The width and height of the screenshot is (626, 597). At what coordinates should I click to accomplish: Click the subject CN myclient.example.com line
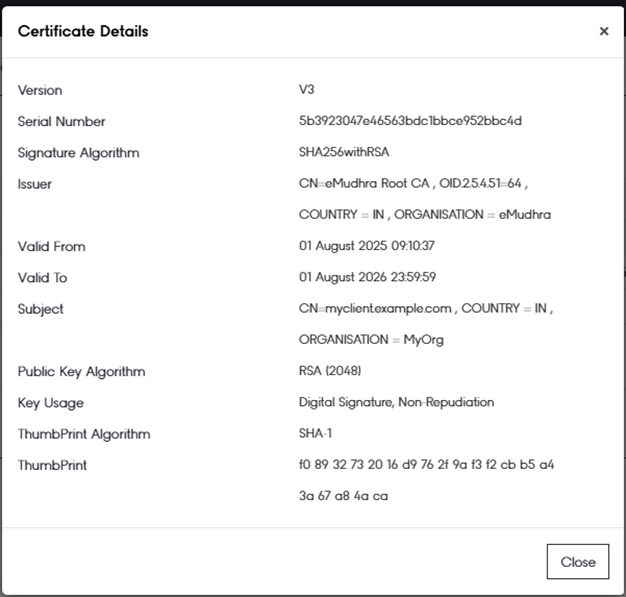(425, 309)
